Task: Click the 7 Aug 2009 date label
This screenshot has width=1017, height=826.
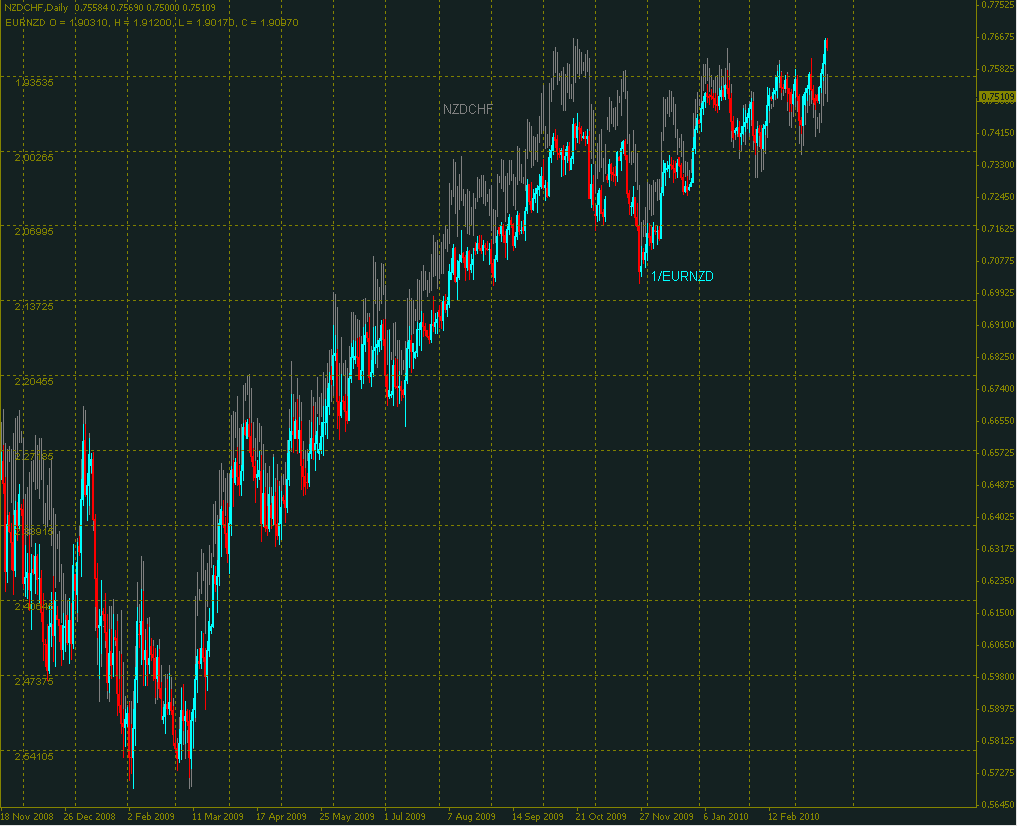Action: pos(472,817)
